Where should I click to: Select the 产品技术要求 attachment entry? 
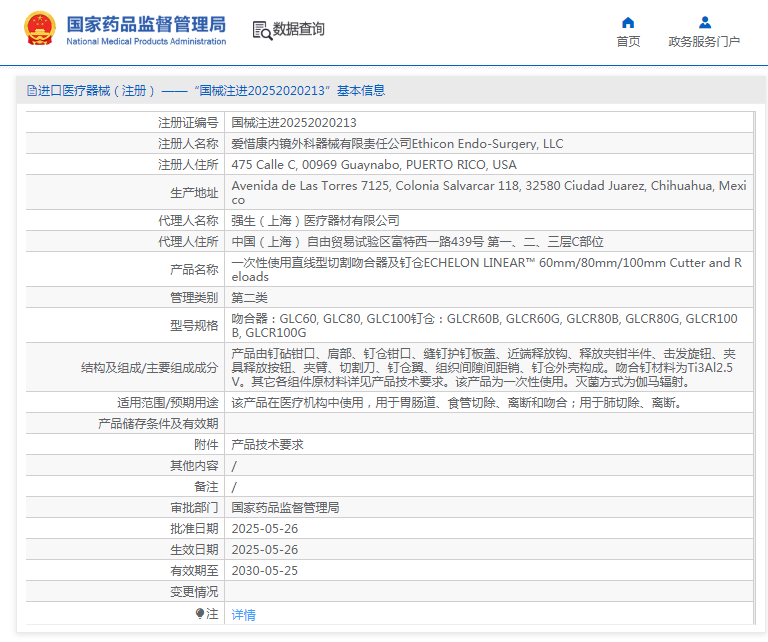(267, 444)
